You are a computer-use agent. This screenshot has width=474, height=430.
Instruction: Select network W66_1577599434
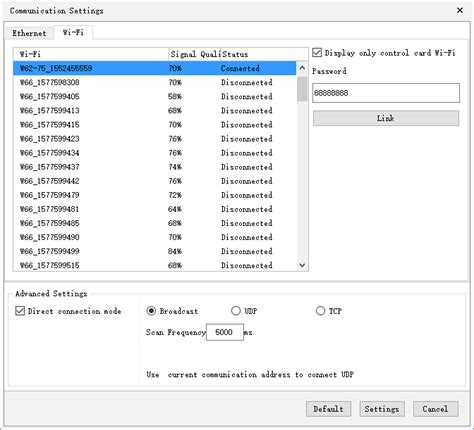click(155, 153)
